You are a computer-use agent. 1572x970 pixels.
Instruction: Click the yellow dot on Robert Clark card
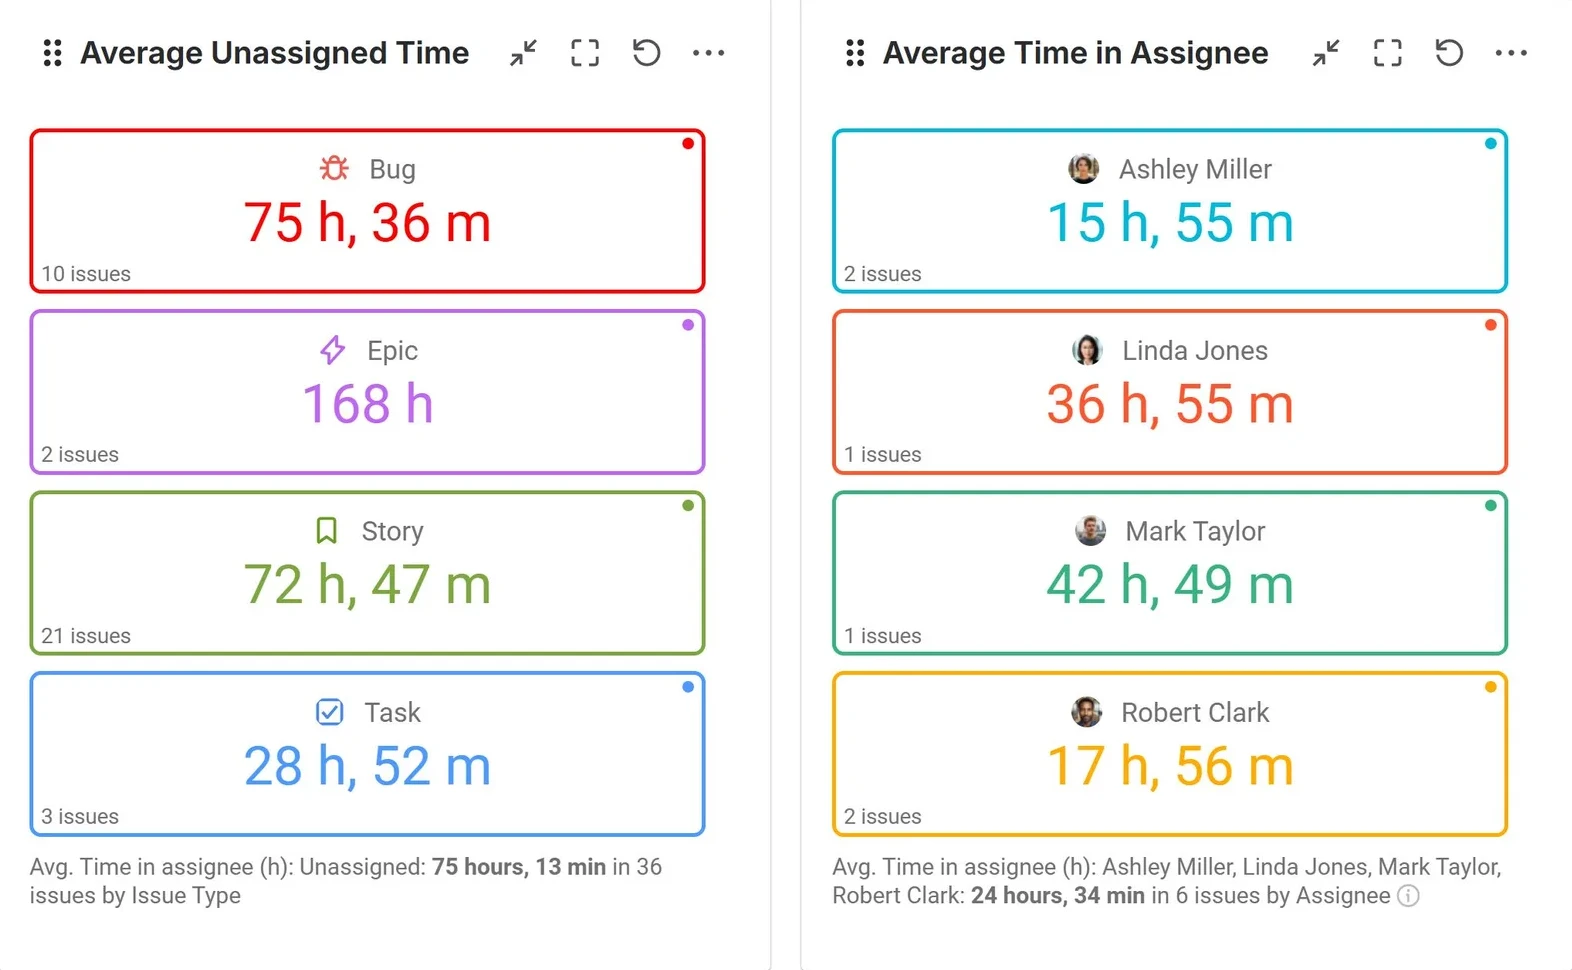(1491, 686)
